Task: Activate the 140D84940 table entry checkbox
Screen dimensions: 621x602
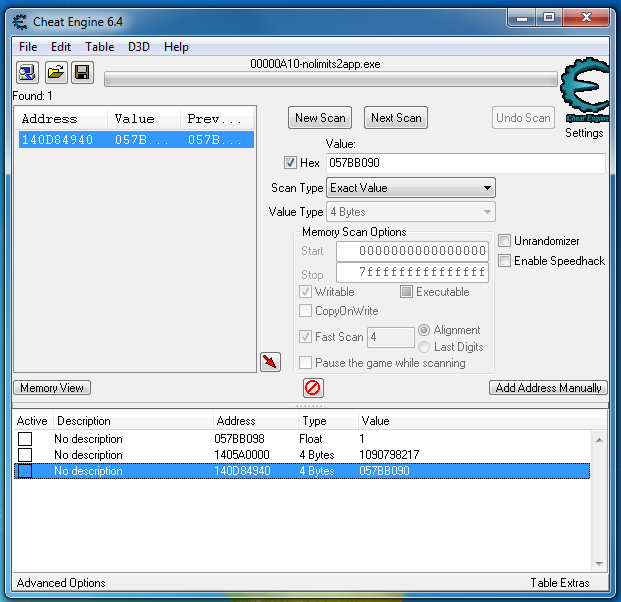Action: (x=25, y=471)
